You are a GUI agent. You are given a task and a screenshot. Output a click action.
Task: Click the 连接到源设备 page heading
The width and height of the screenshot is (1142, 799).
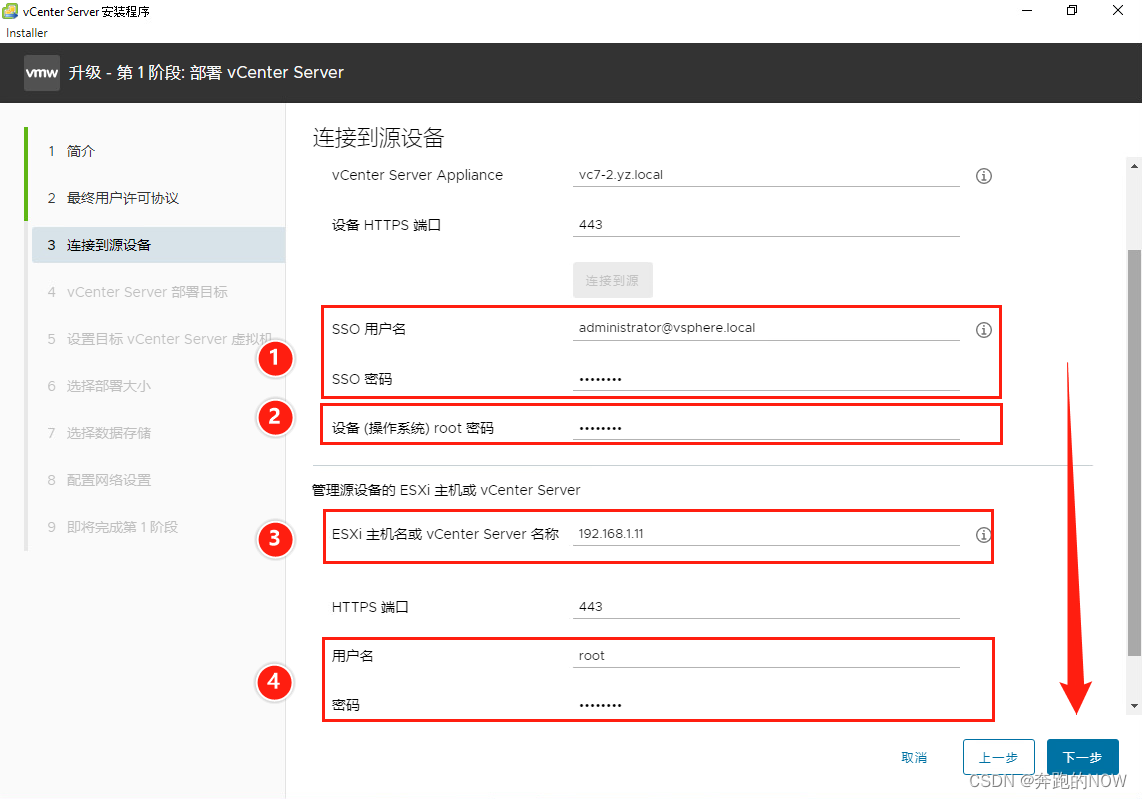click(x=379, y=138)
